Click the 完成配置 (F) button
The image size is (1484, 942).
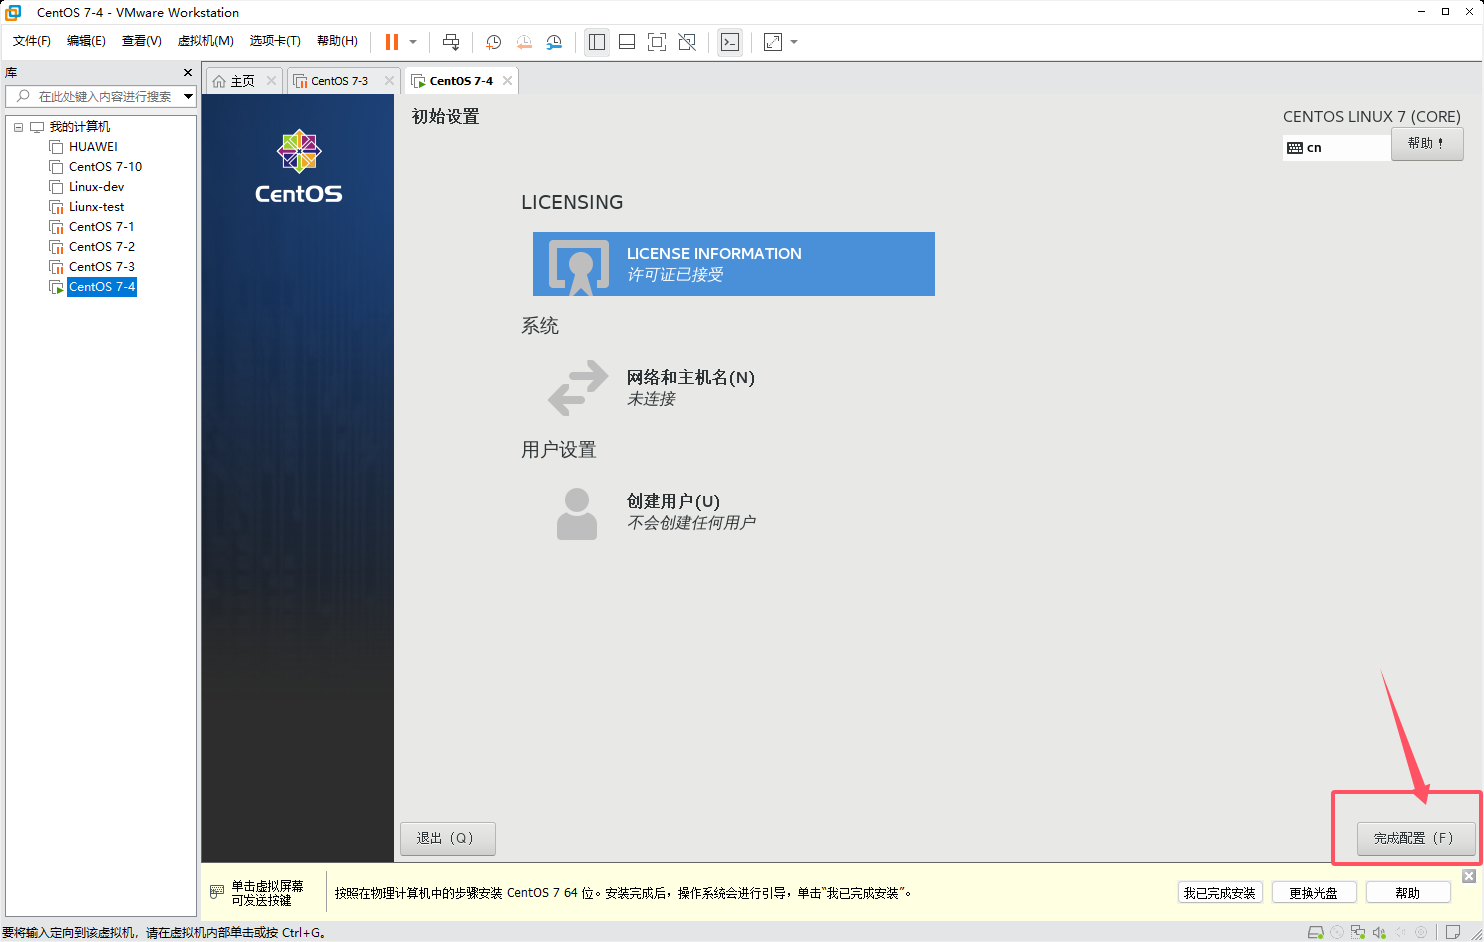[1416, 838]
